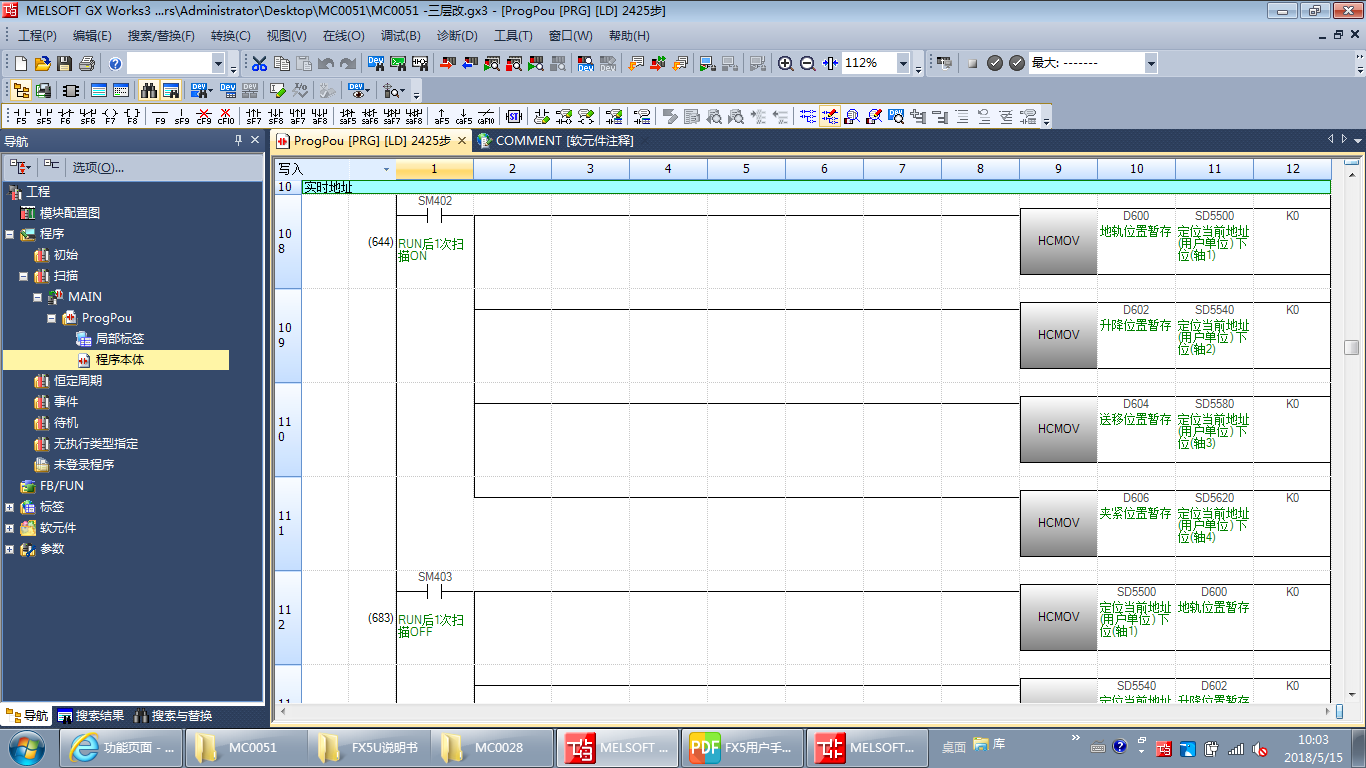Viewport: 1366px width, 768px height.
Task: Select 模块配置图 in project tree
Action: tap(69, 213)
